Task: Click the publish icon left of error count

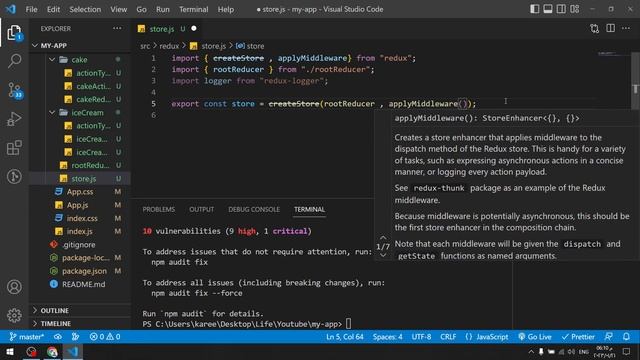Action: tap(76, 337)
